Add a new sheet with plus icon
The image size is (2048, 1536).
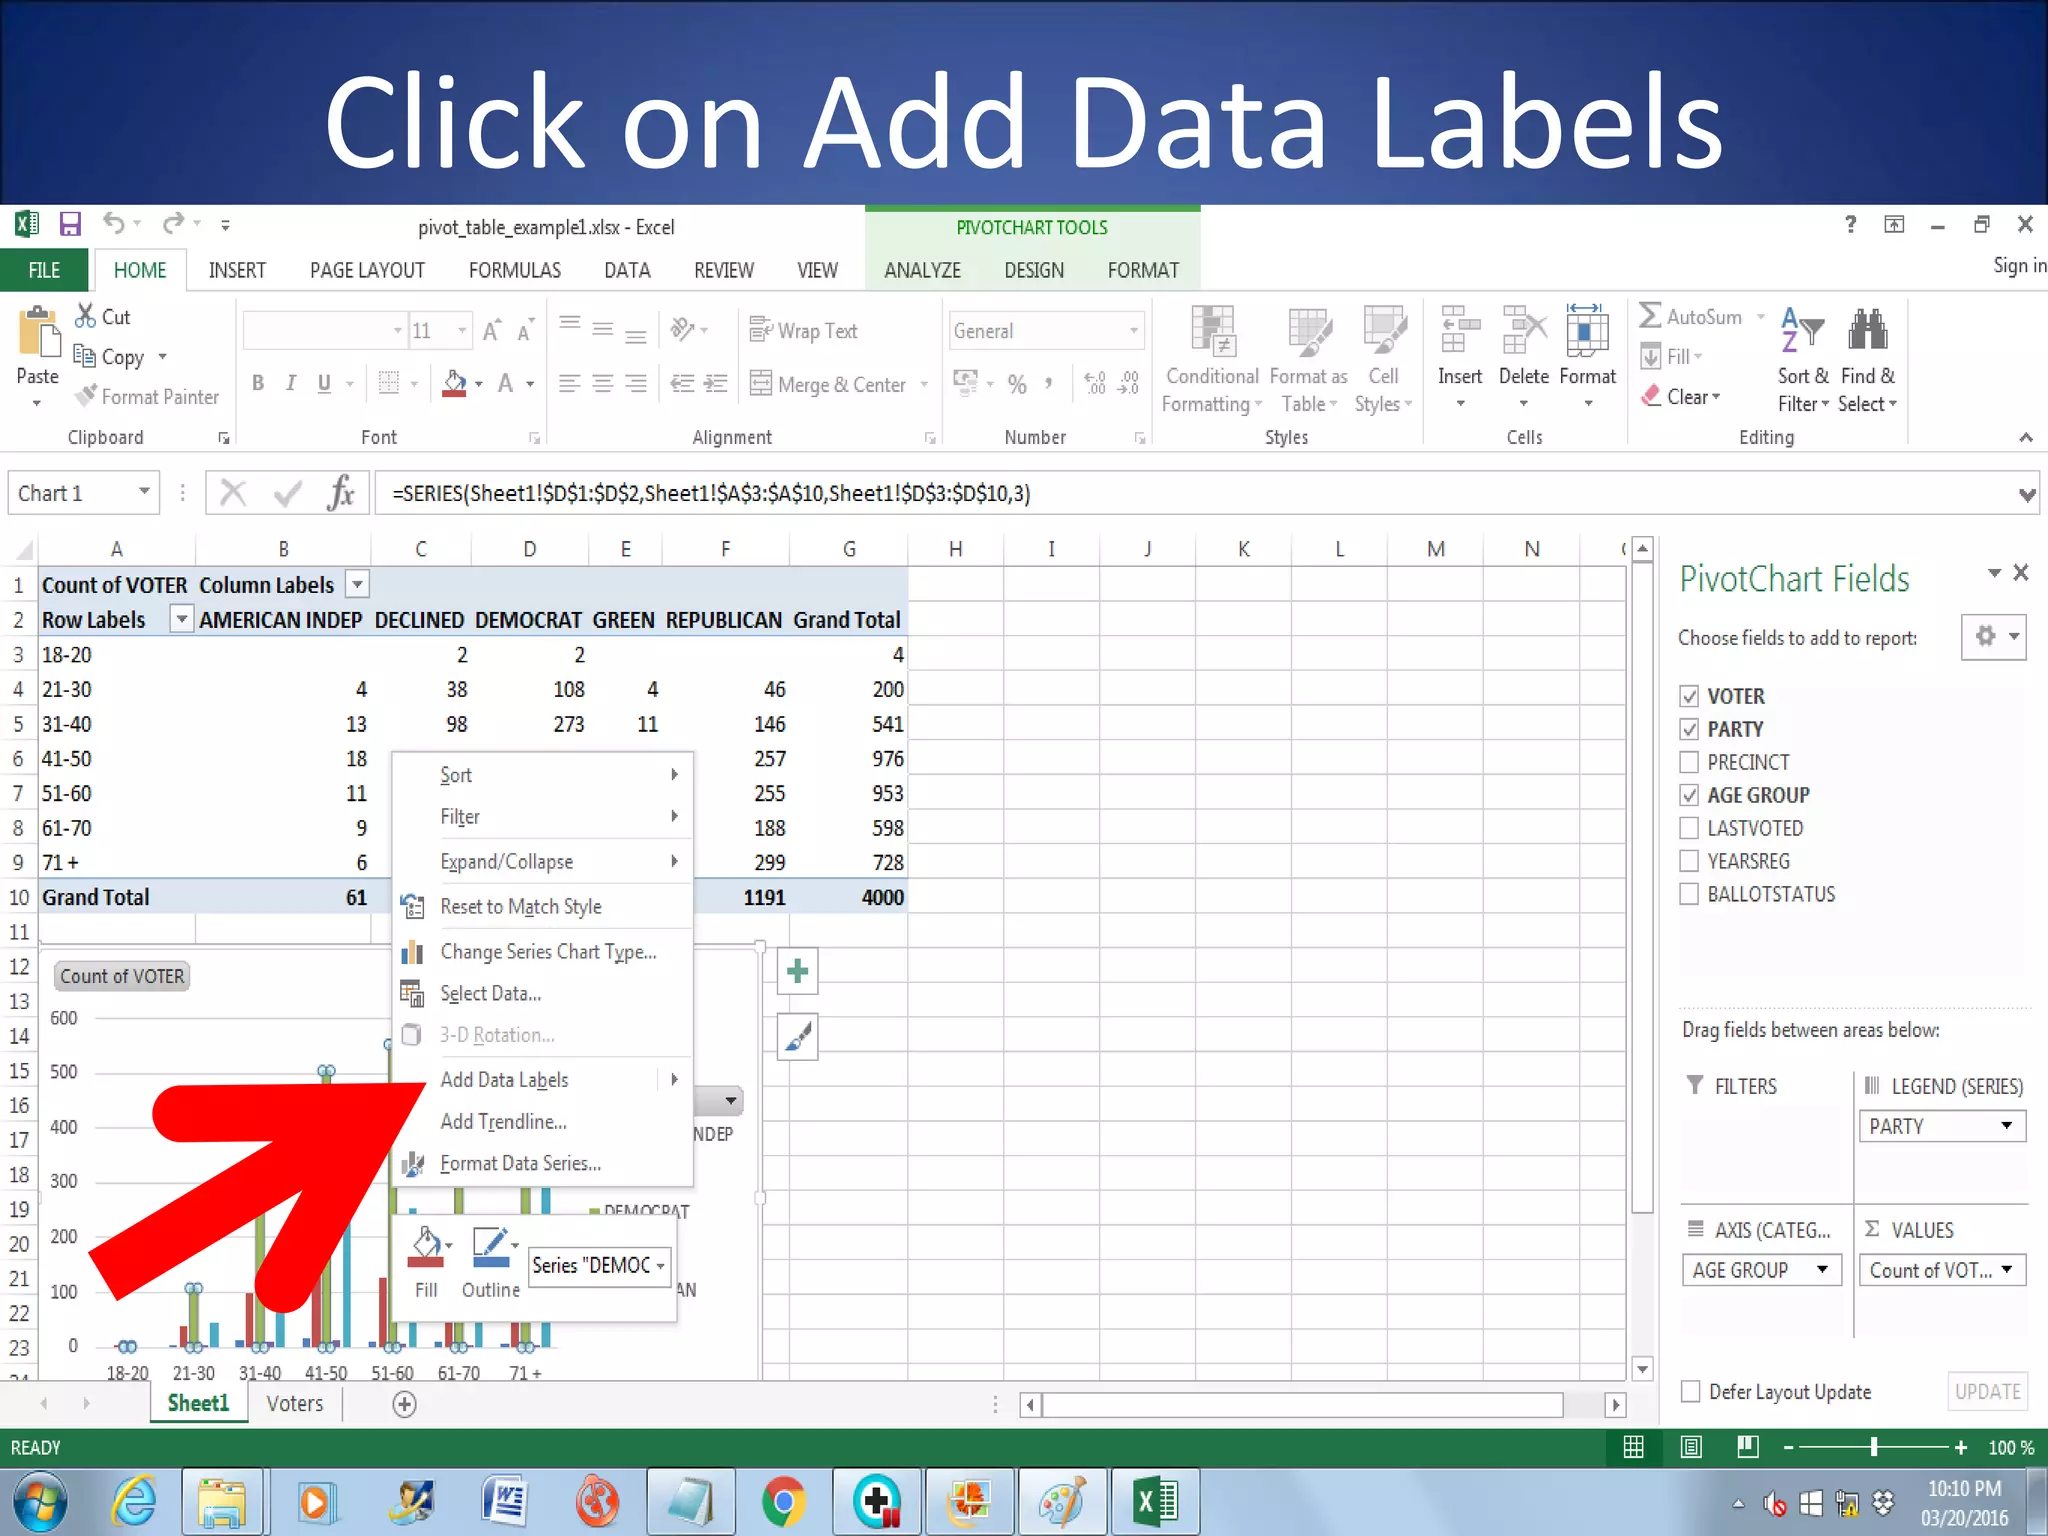pyautogui.click(x=404, y=1404)
